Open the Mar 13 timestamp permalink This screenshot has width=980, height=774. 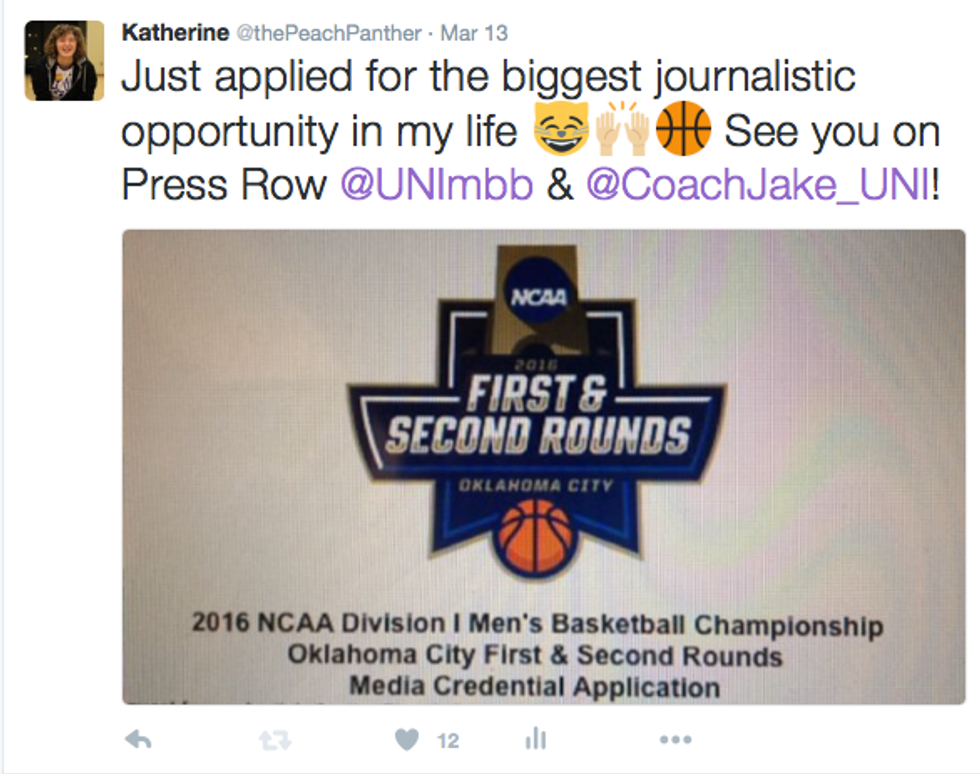[x=474, y=33]
